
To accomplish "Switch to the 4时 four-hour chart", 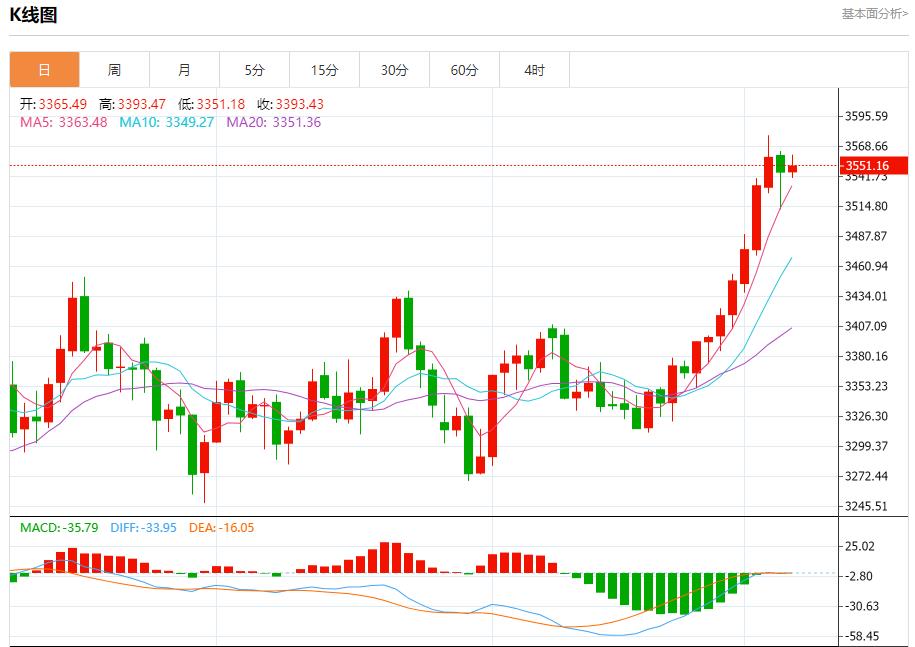I will (534, 69).
